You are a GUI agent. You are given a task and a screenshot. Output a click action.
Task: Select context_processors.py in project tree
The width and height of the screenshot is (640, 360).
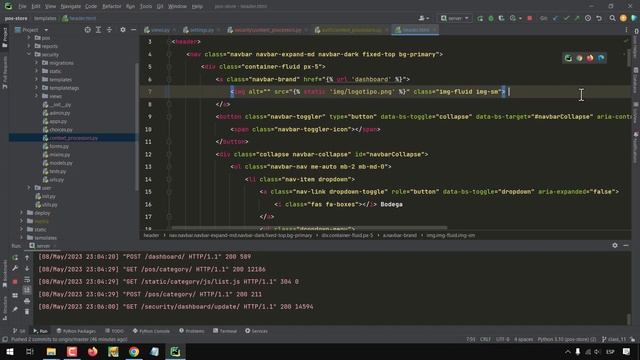click(73, 138)
